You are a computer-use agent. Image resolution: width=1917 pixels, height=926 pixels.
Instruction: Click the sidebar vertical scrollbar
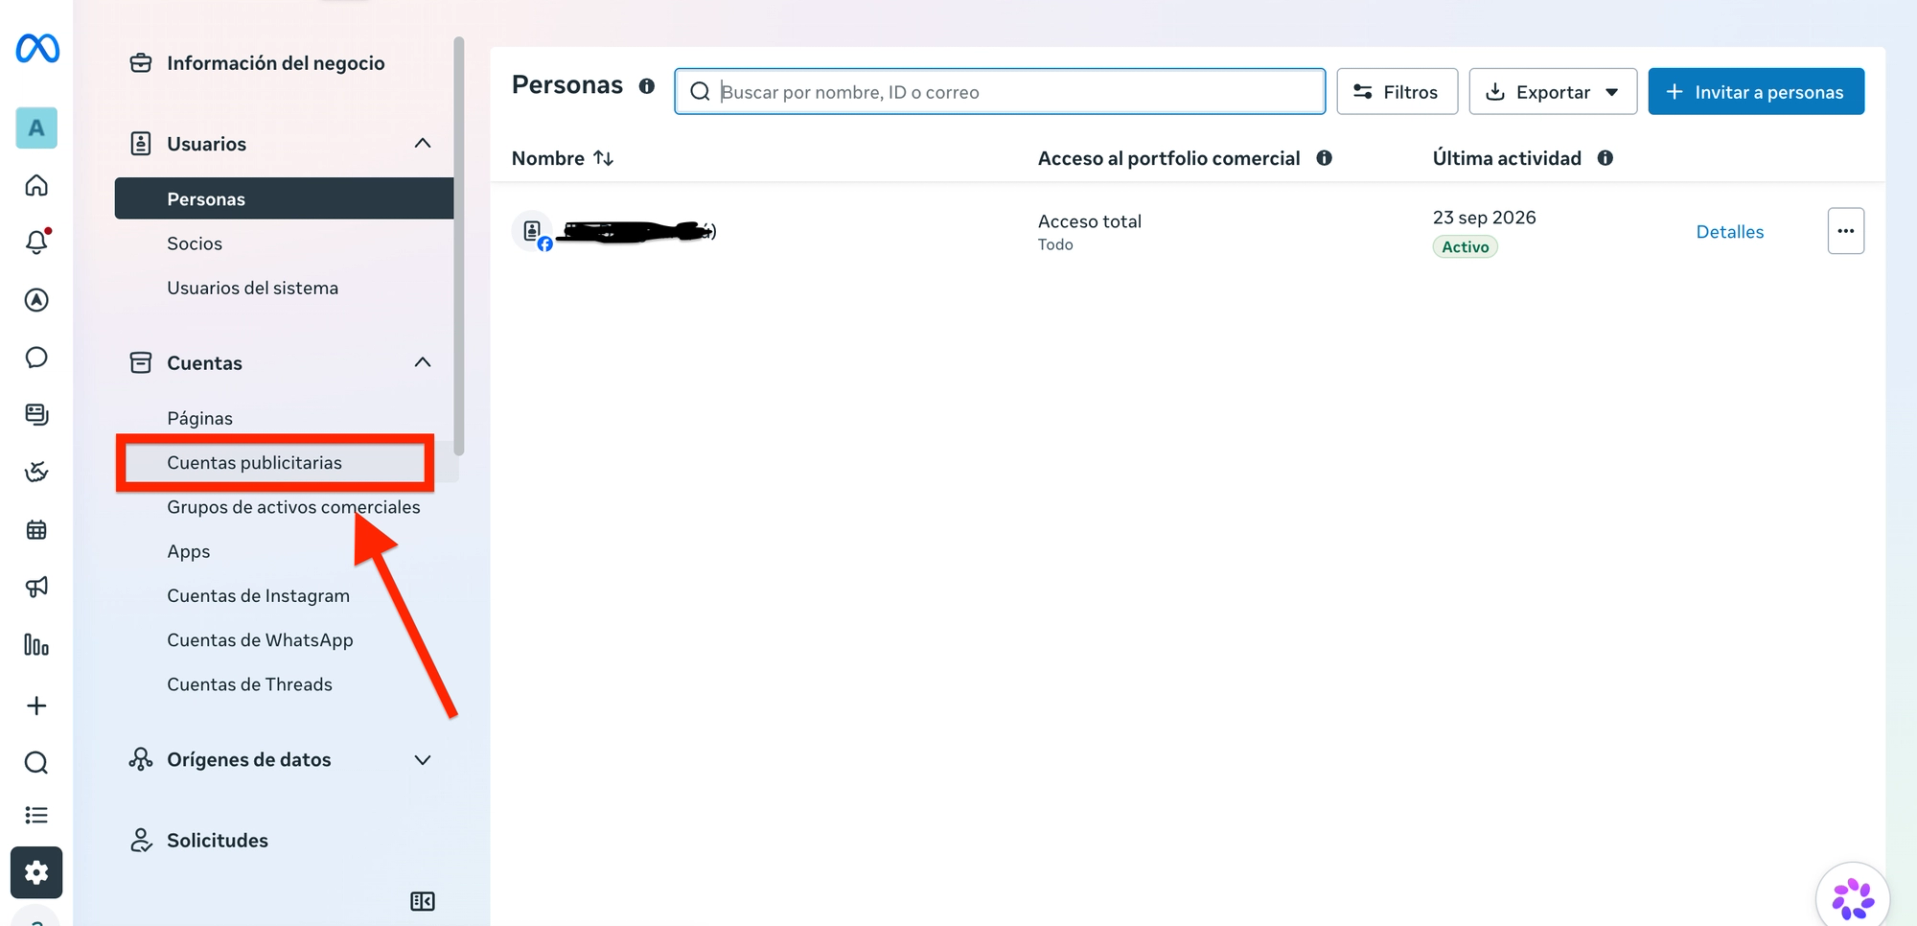point(459,245)
